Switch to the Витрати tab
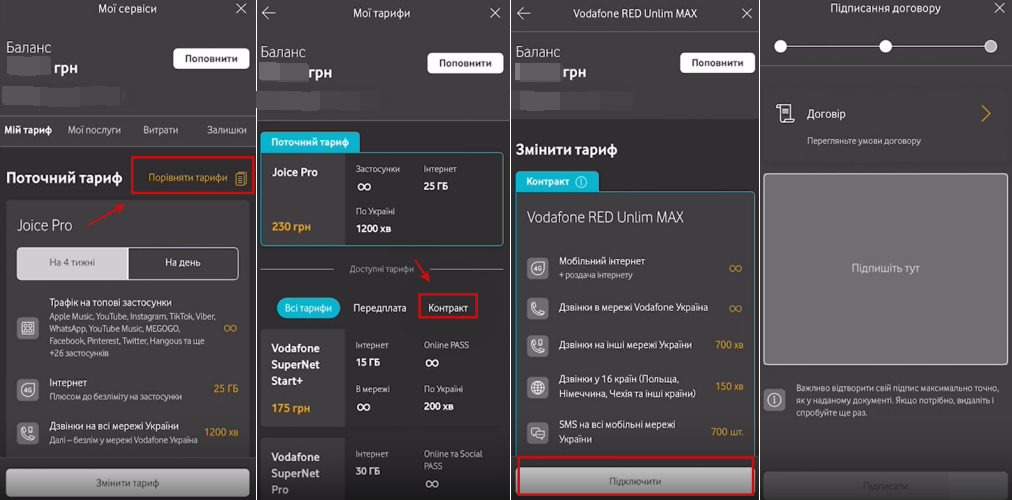Image resolution: width=1012 pixels, height=500 pixels. pyautogui.click(x=161, y=130)
